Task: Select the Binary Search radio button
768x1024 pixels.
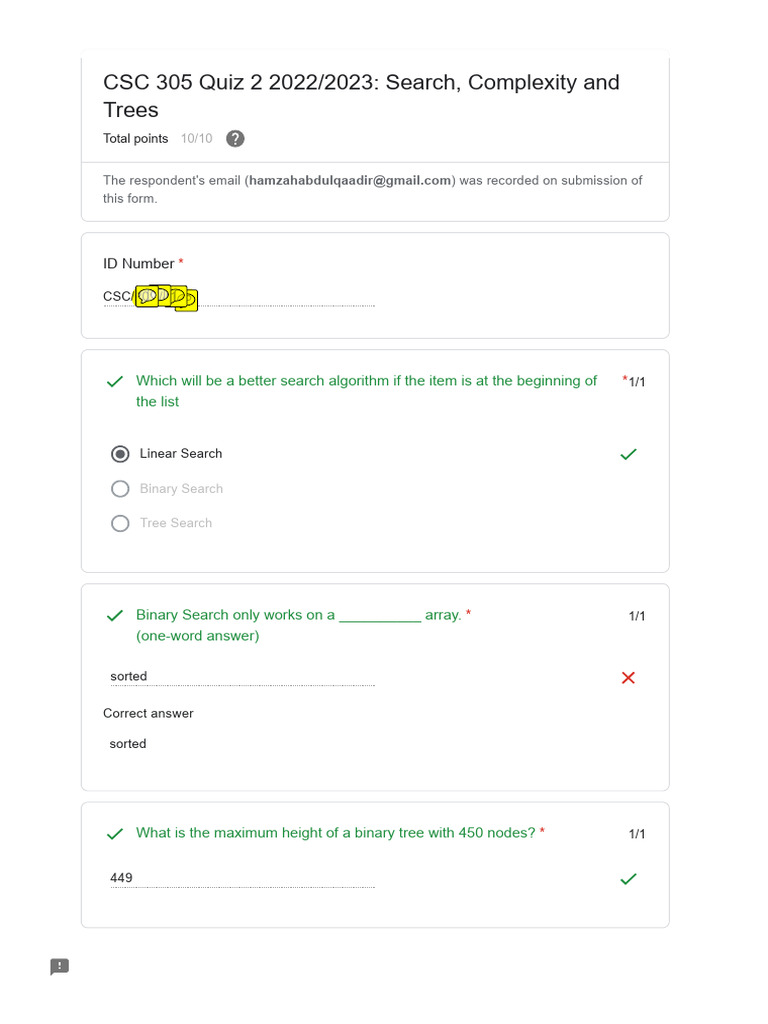Action: coord(121,489)
